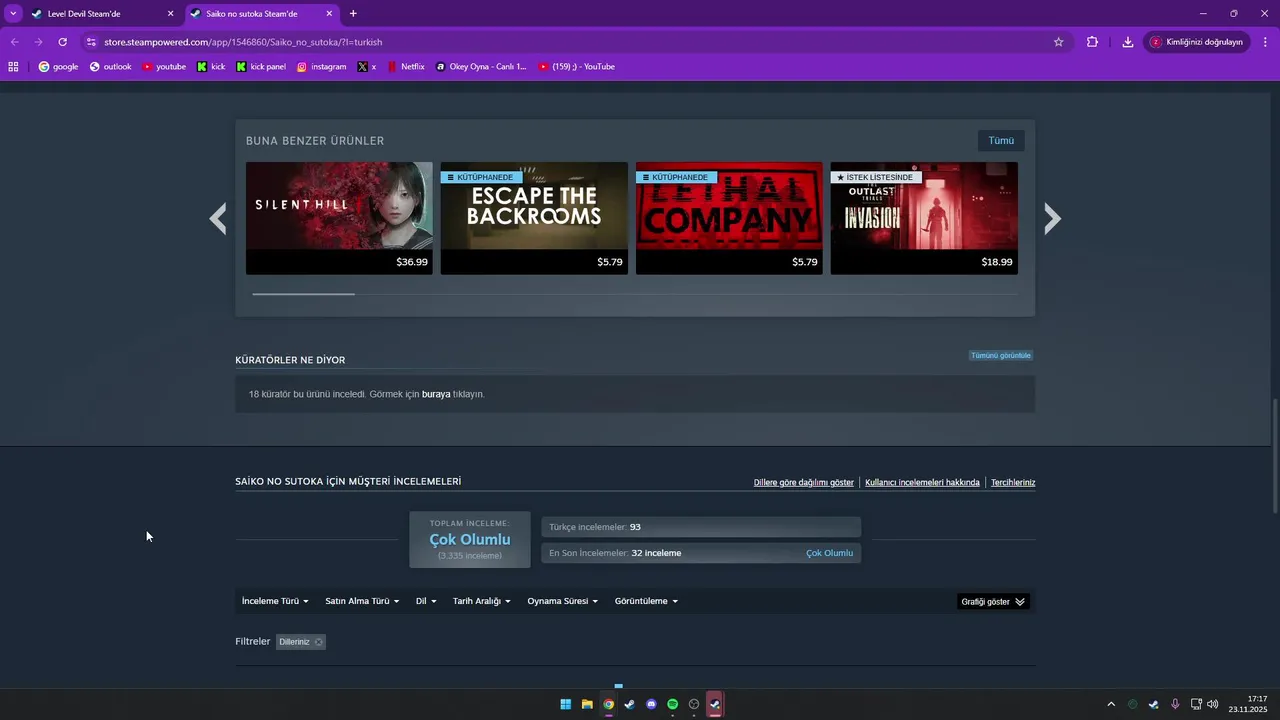This screenshot has height=720, width=1280.
Task: Open Dillere göre dağılımı göster link
Action: (804, 482)
